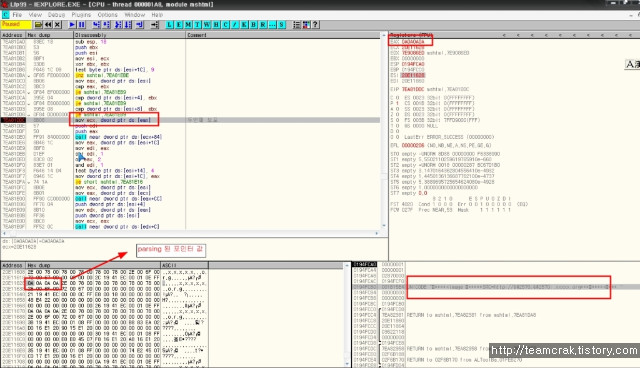Show Windows list via the W button
The width and height of the screenshot is (640, 368).
pos(207,25)
